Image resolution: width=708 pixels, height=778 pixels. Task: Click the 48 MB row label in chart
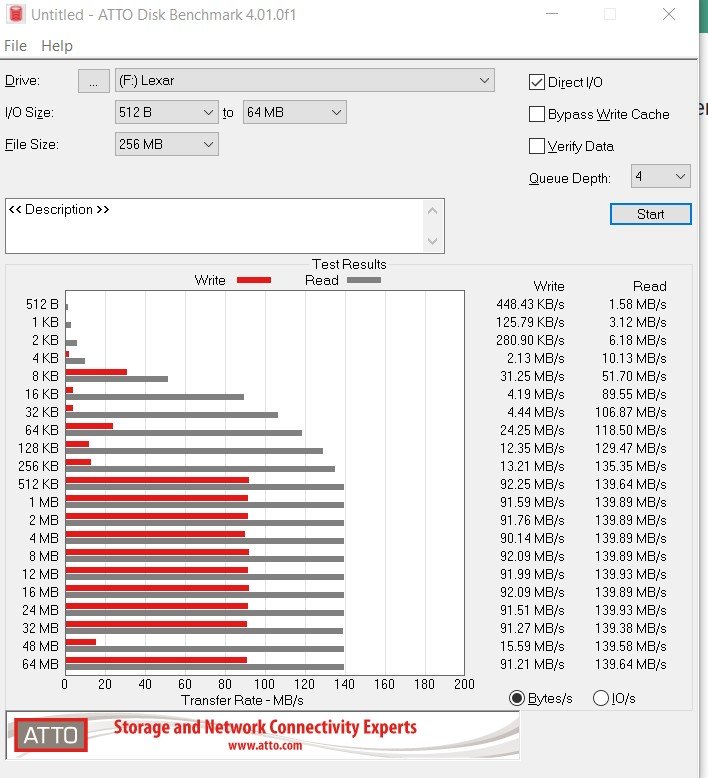pyautogui.click(x=40, y=646)
